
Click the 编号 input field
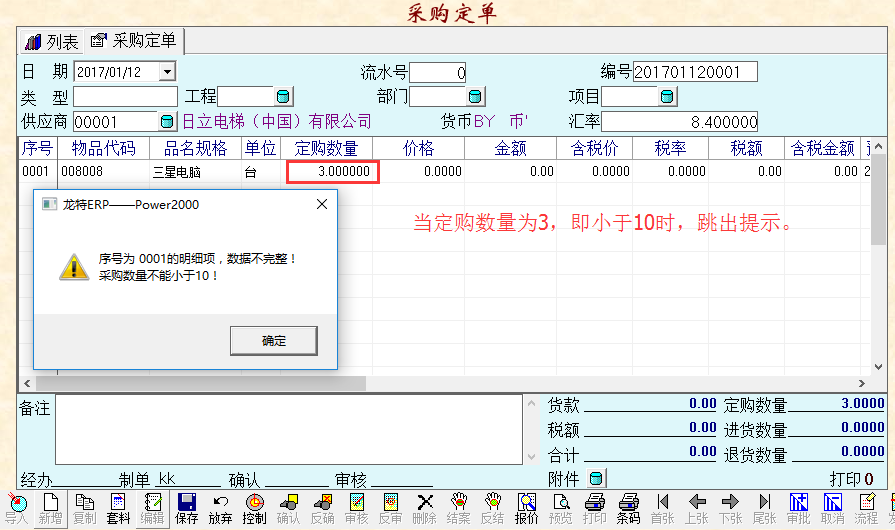[x=695, y=72]
